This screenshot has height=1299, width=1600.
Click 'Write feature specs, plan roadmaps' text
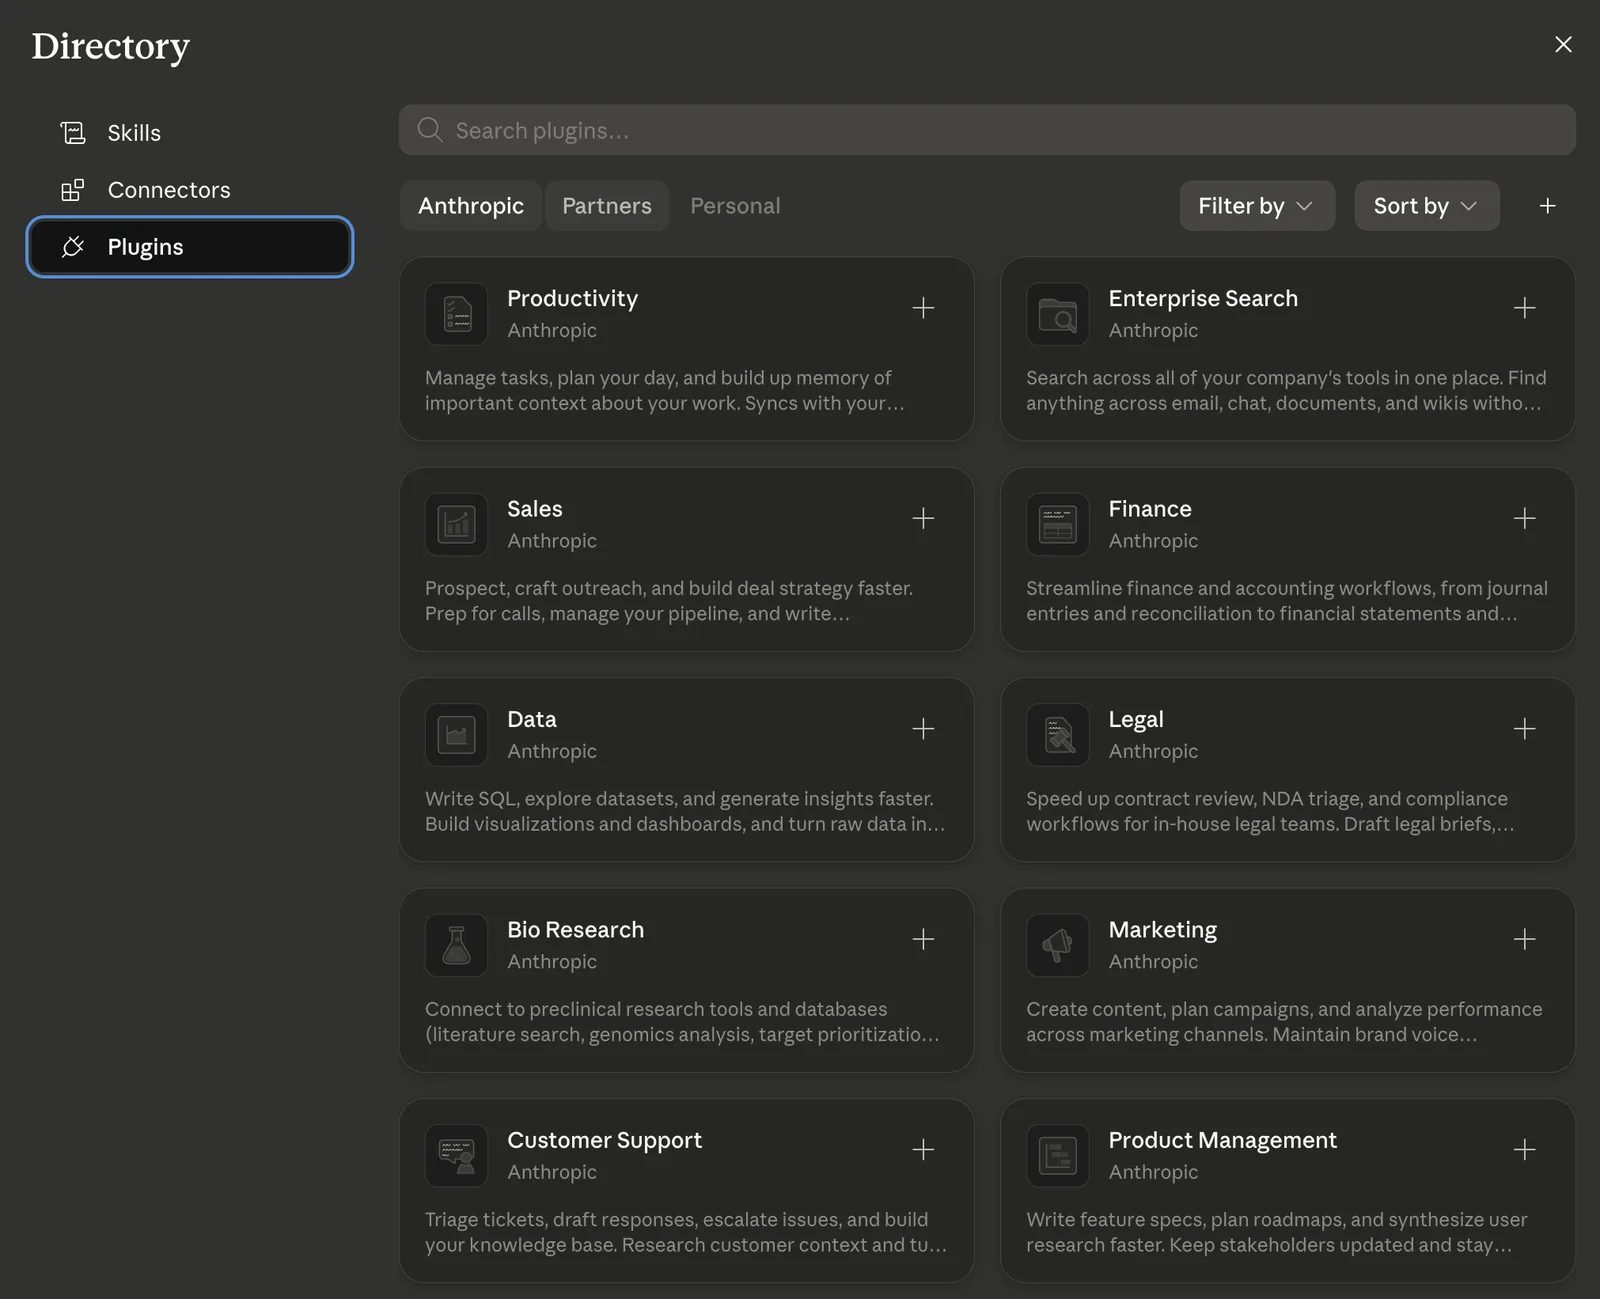coord(1277,1233)
